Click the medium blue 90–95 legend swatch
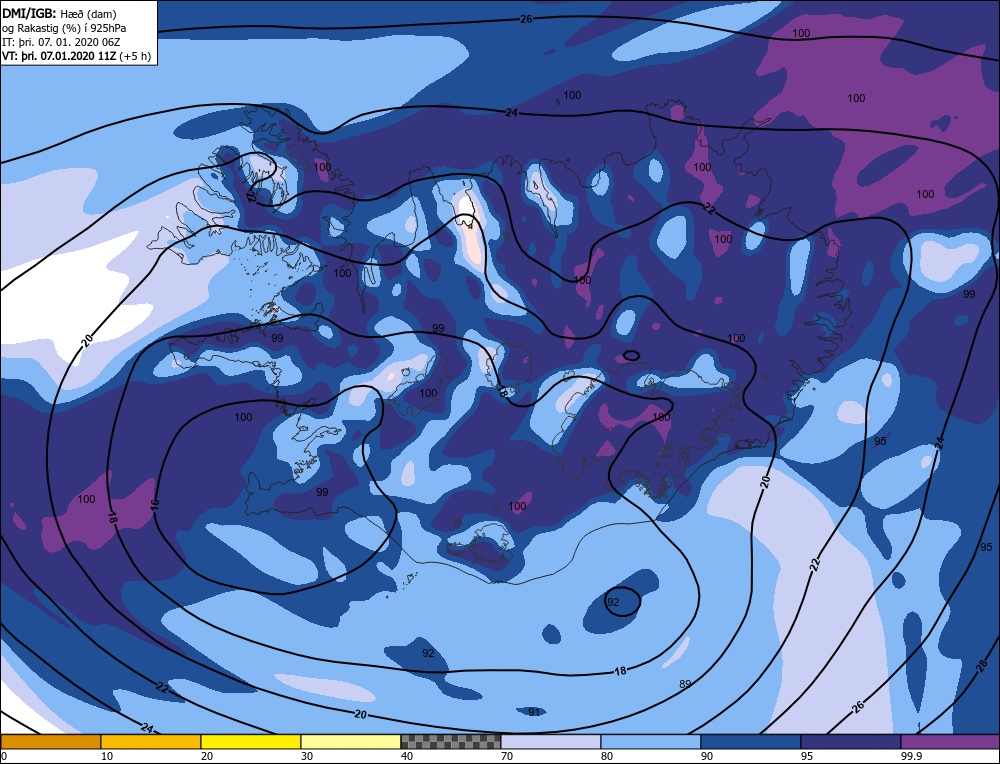This screenshot has width=1000, height=764. tap(751, 741)
